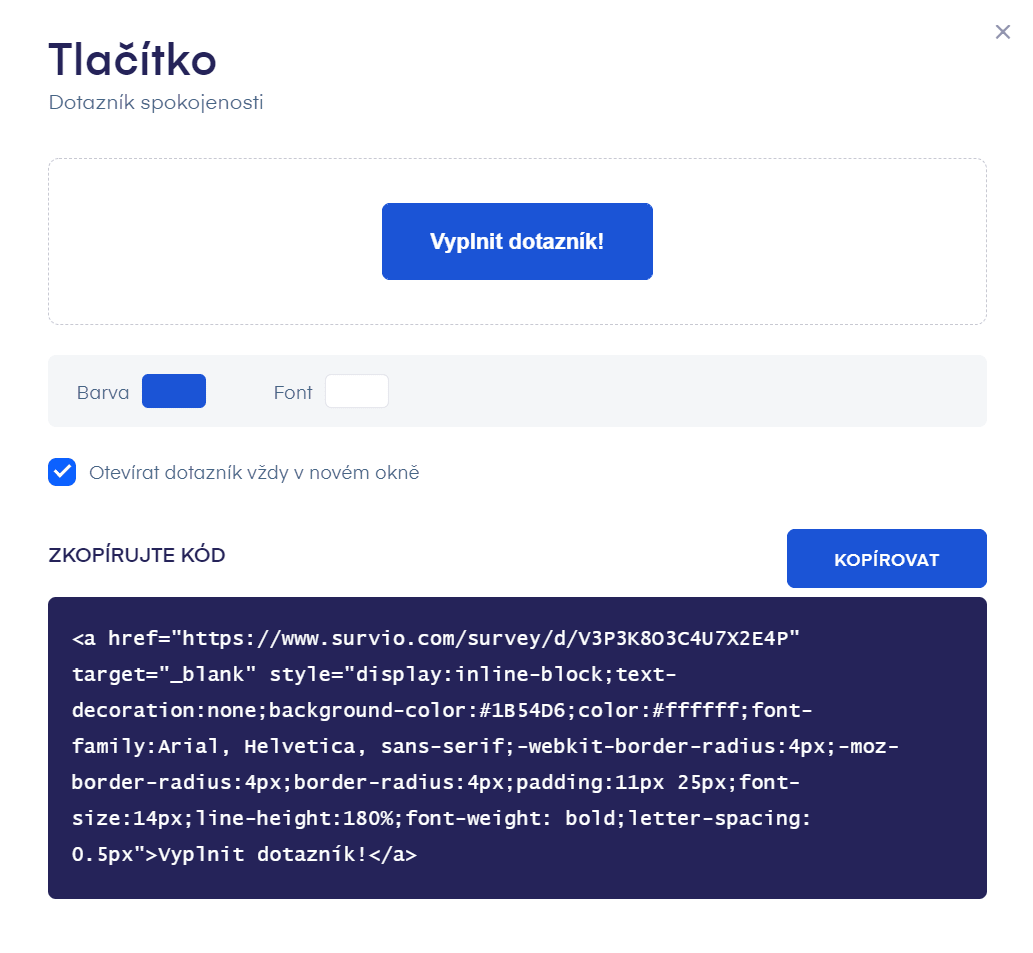This screenshot has width=1033, height=953.
Task: Click the dark code snippet panel
Action: tap(517, 745)
